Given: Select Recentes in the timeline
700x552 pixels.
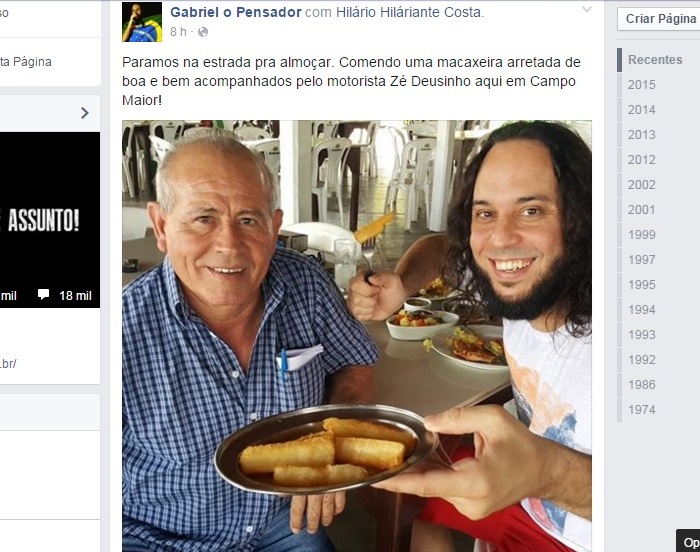Looking at the screenshot, I should tap(655, 59).
